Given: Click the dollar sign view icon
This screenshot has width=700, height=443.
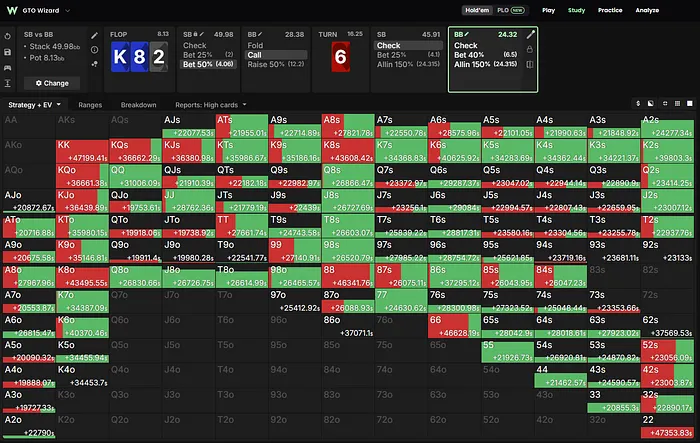Looking at the screenshot, I should click(x=638, y=104).
